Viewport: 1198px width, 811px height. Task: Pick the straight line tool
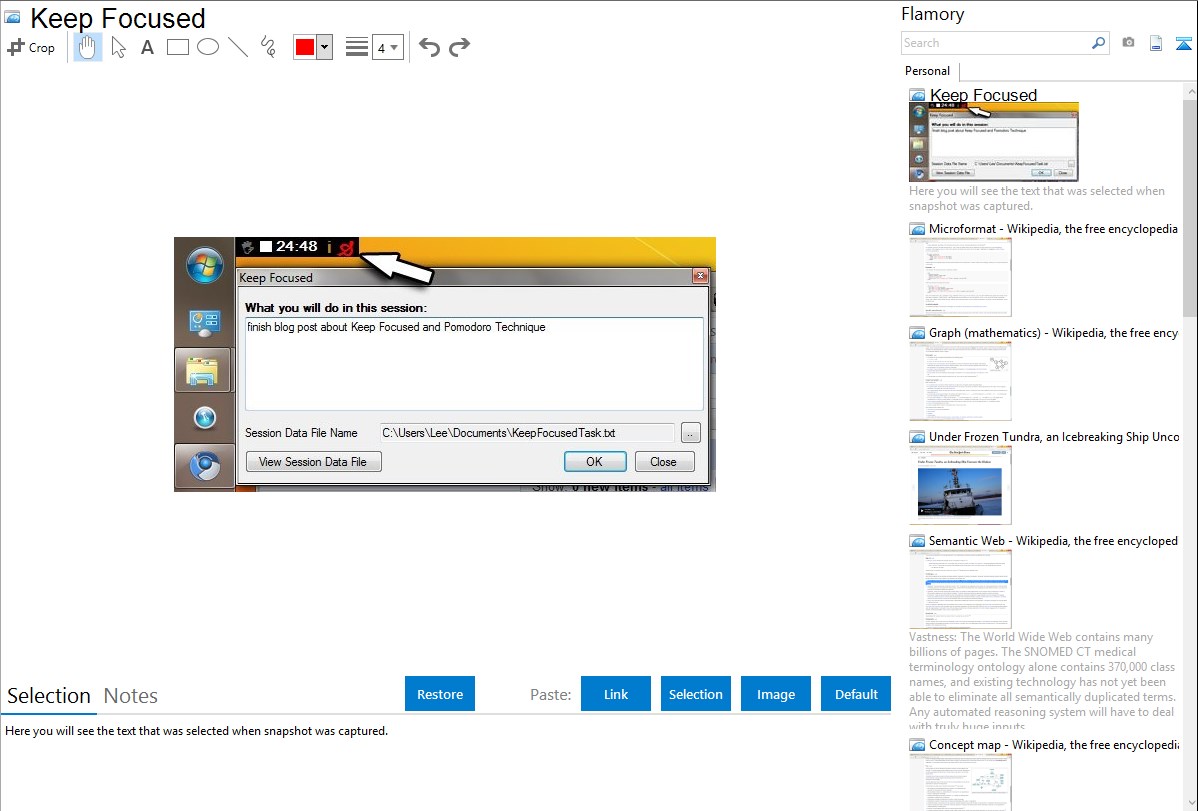pos(238,47)
